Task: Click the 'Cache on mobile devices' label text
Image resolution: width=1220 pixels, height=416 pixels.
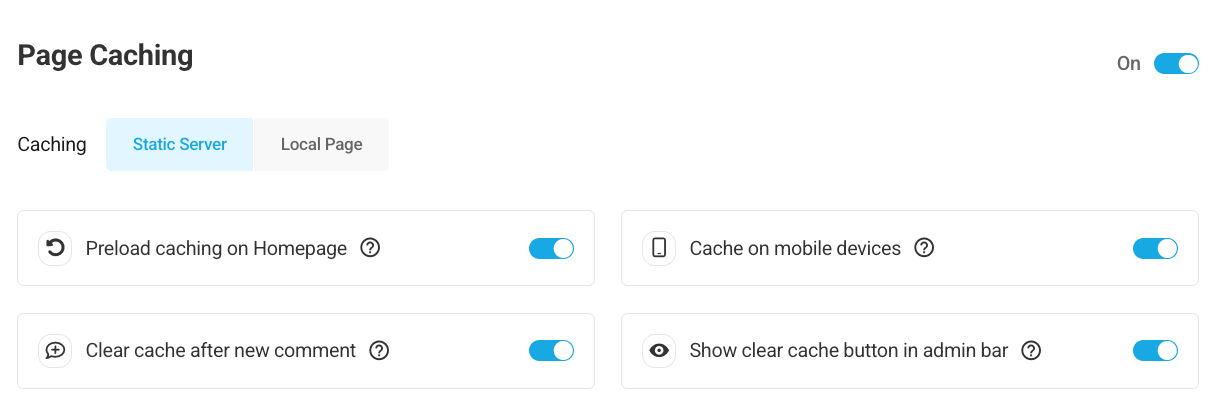Action: point(795,248)
